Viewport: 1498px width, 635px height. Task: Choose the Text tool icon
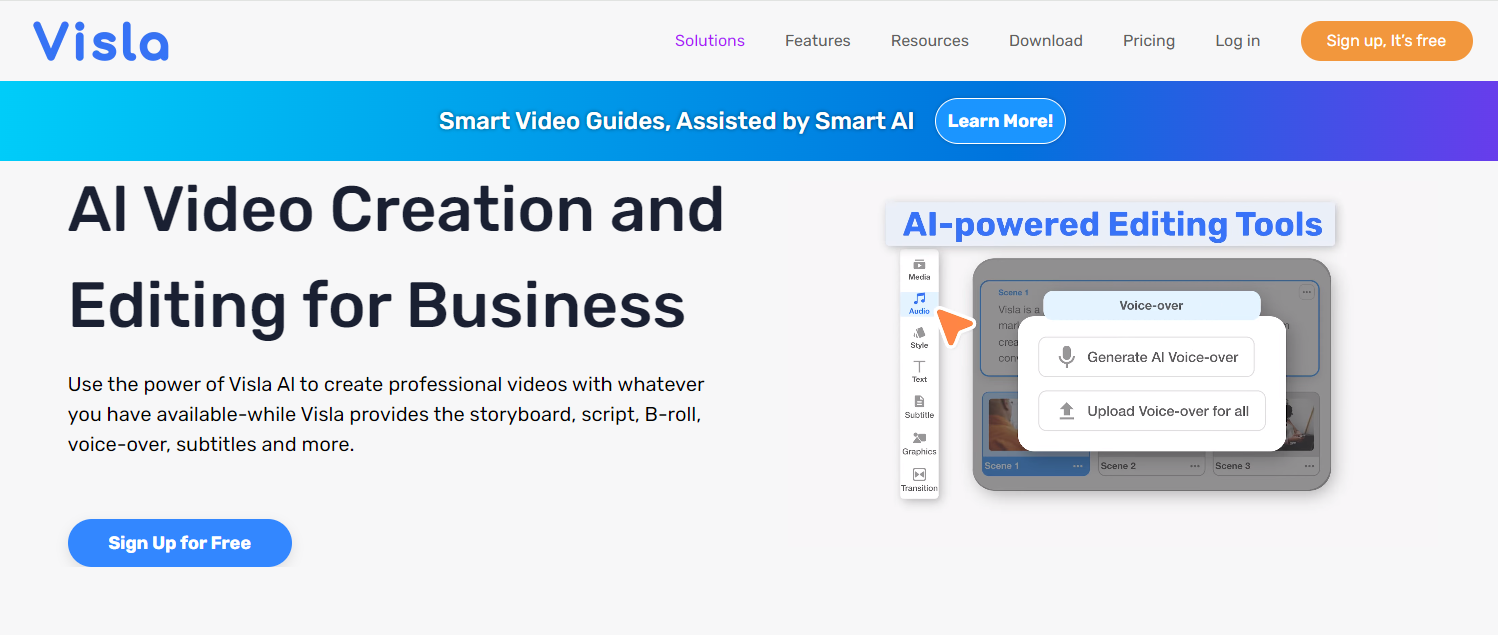click(x=919, y=367)
